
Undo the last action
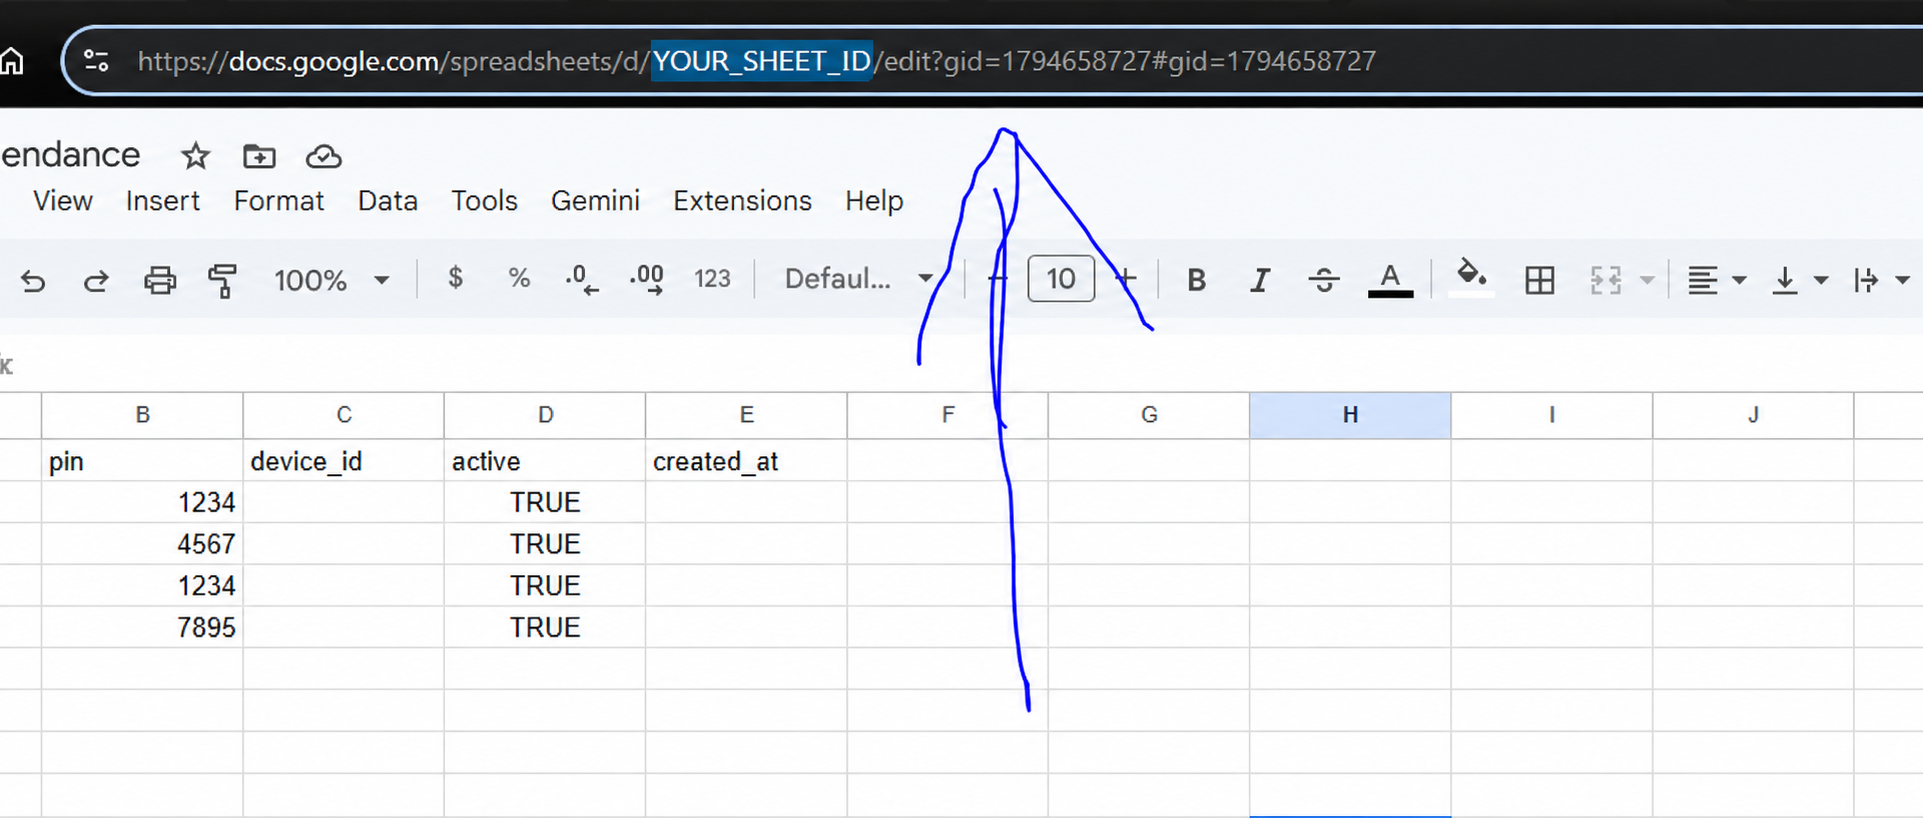33,280
